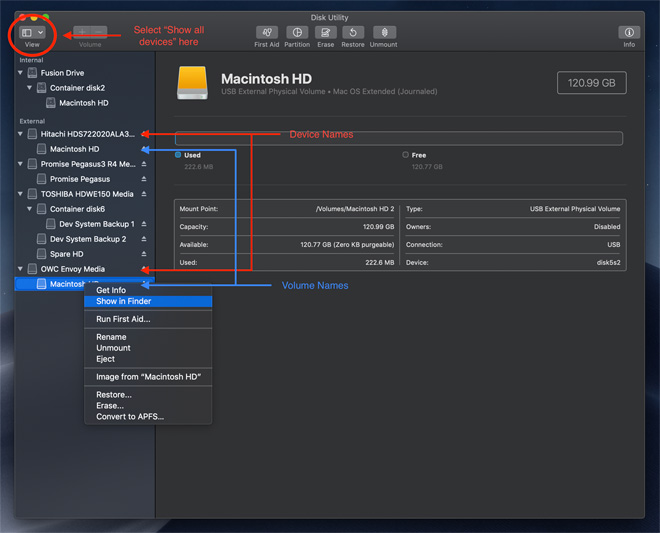Eject Dev System Backup 2 volume
The height and width of the screenshot is (533, 660).
point(144,239)
